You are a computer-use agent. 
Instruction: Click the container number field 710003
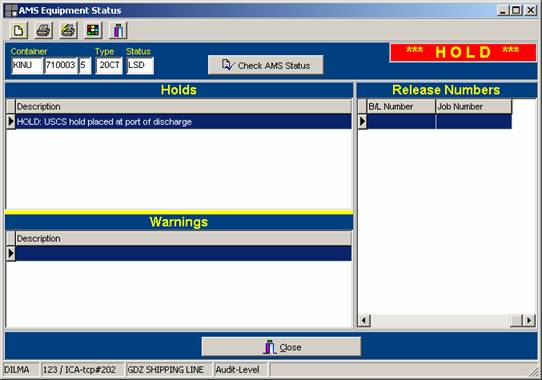(60, 65)
